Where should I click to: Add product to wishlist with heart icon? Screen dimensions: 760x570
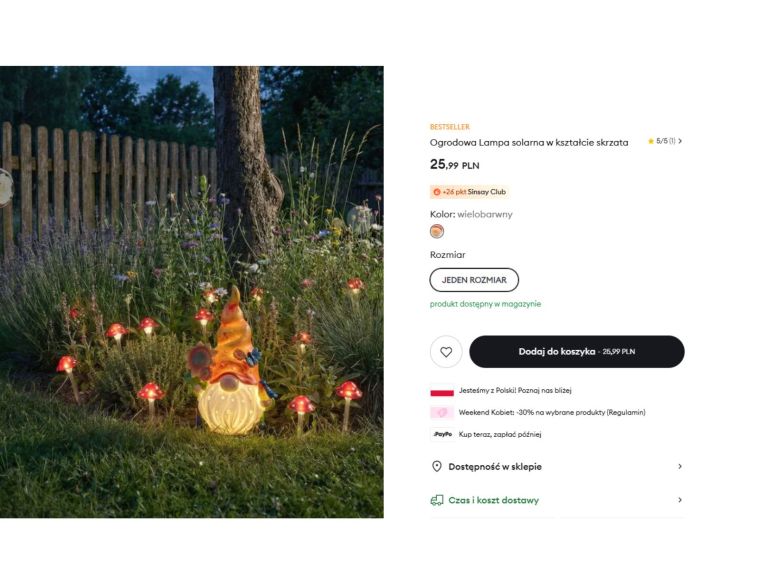click(446, 352)
